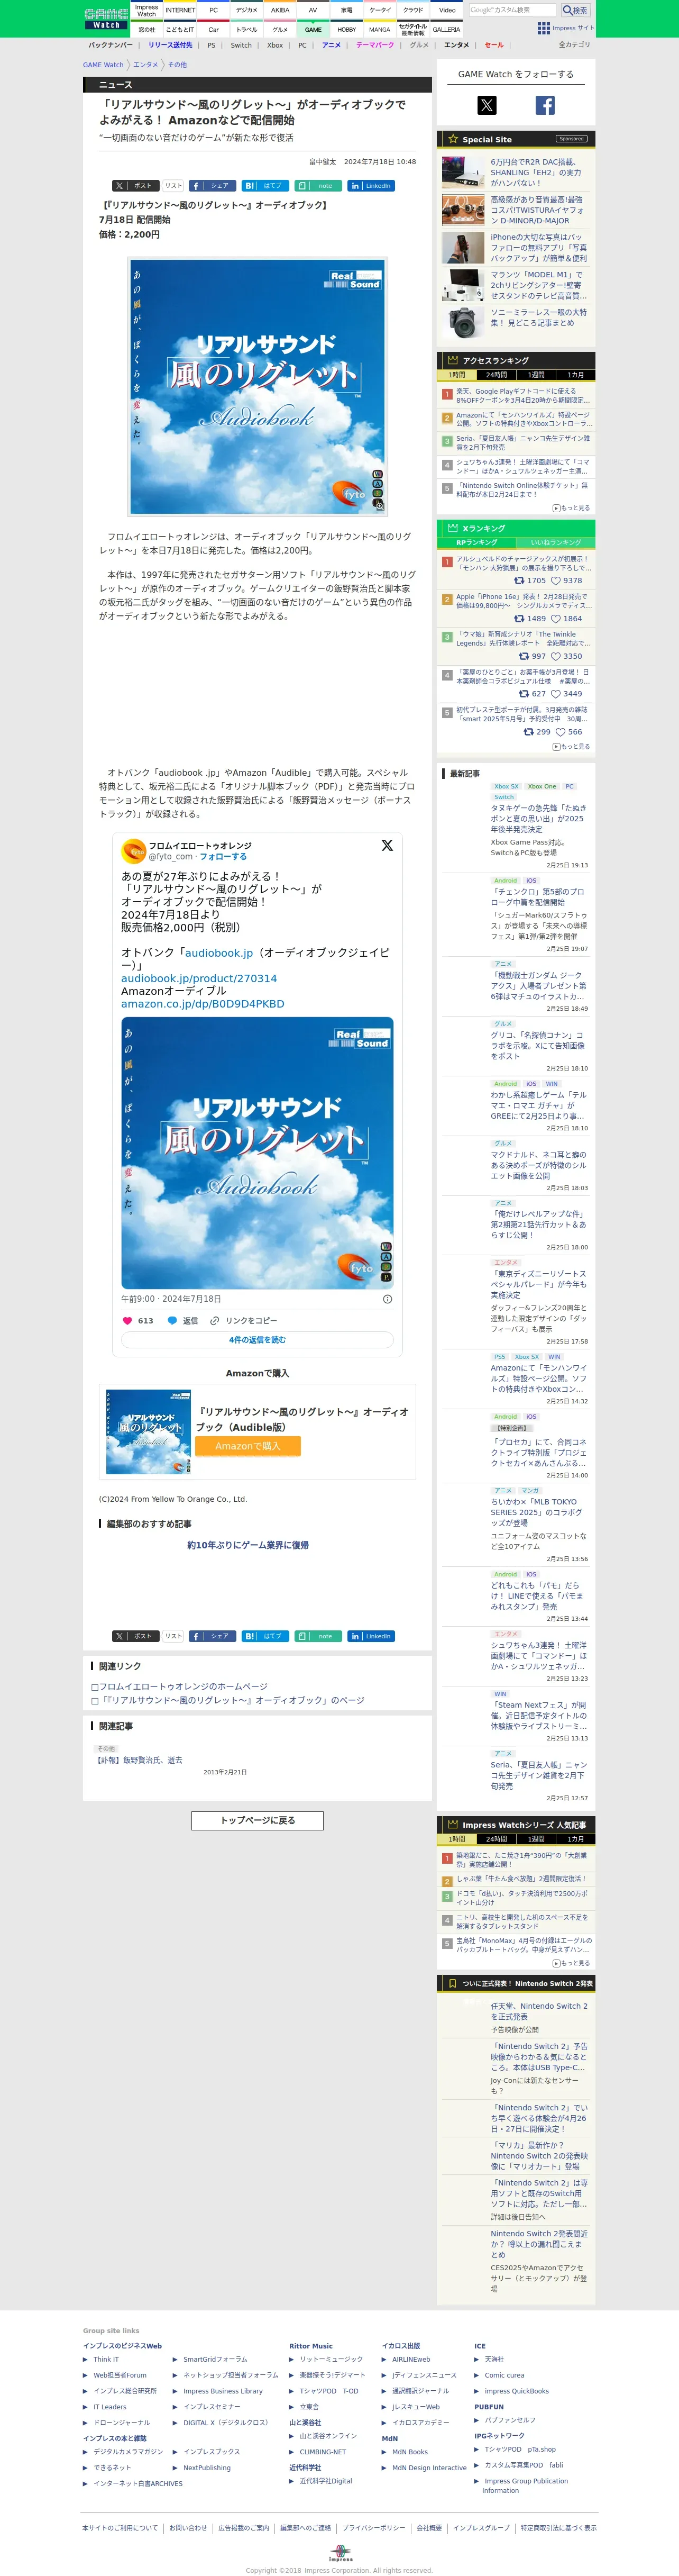Image resolution: width=679 pixels, height=2576 pixels.
Task: Open the tweet's album cover image
Action: click(257, 1152)
